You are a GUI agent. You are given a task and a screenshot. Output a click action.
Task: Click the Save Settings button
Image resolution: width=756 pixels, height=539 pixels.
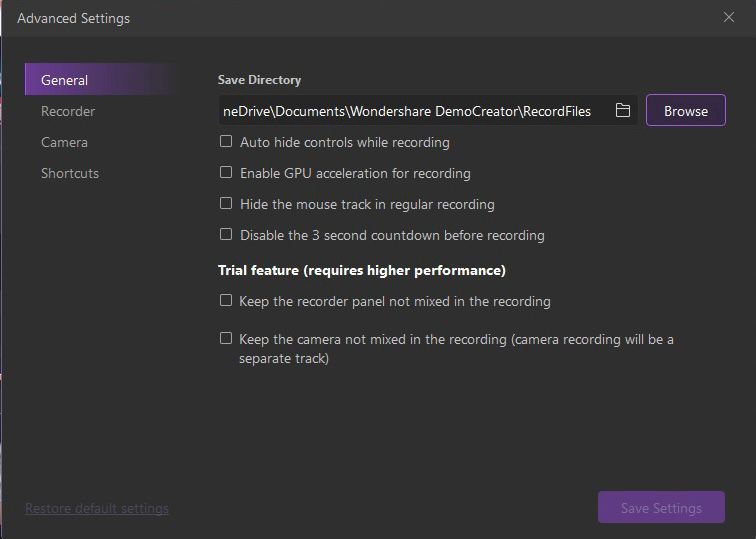pyautogui.click(x=661, y=508)
